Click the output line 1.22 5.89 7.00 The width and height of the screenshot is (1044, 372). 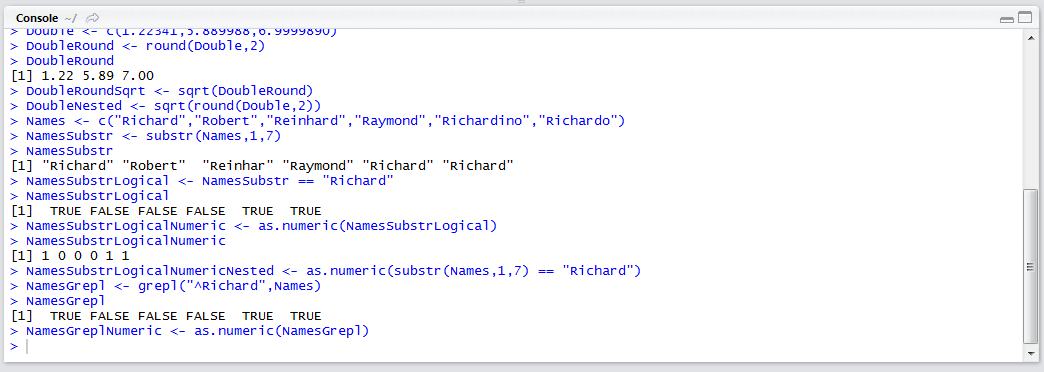pyautogui.click(x=82, y=76)
